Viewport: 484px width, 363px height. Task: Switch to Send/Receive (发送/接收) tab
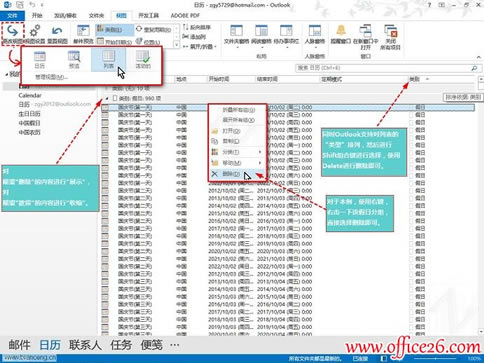point(66,15)
